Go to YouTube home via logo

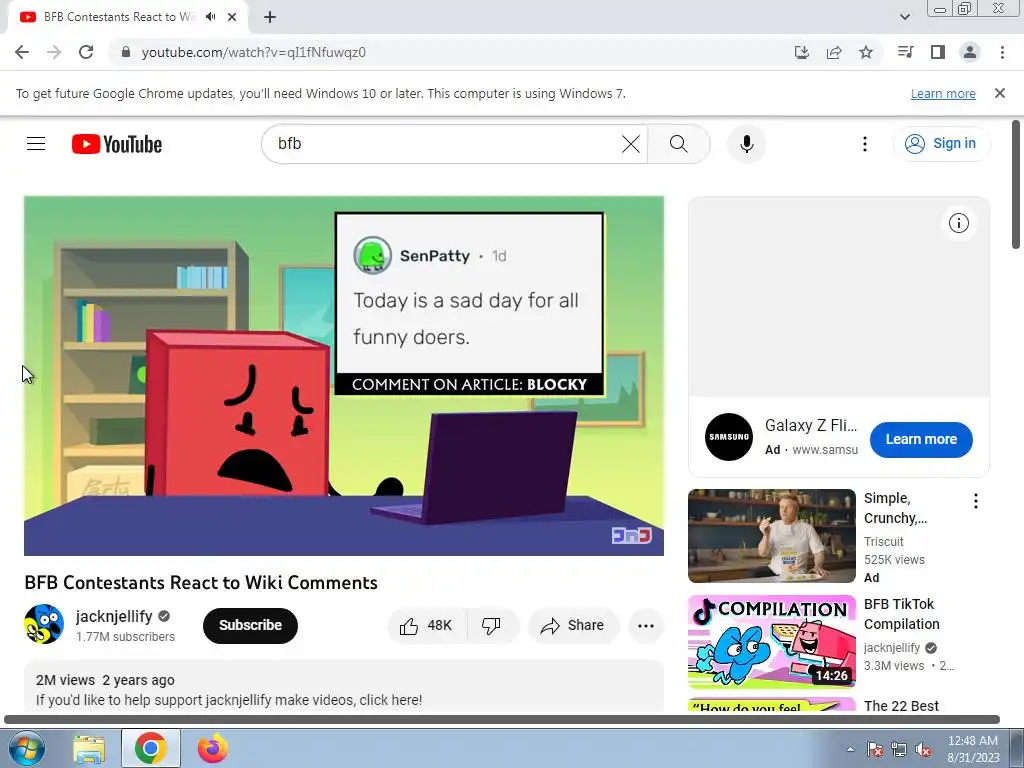116,144
